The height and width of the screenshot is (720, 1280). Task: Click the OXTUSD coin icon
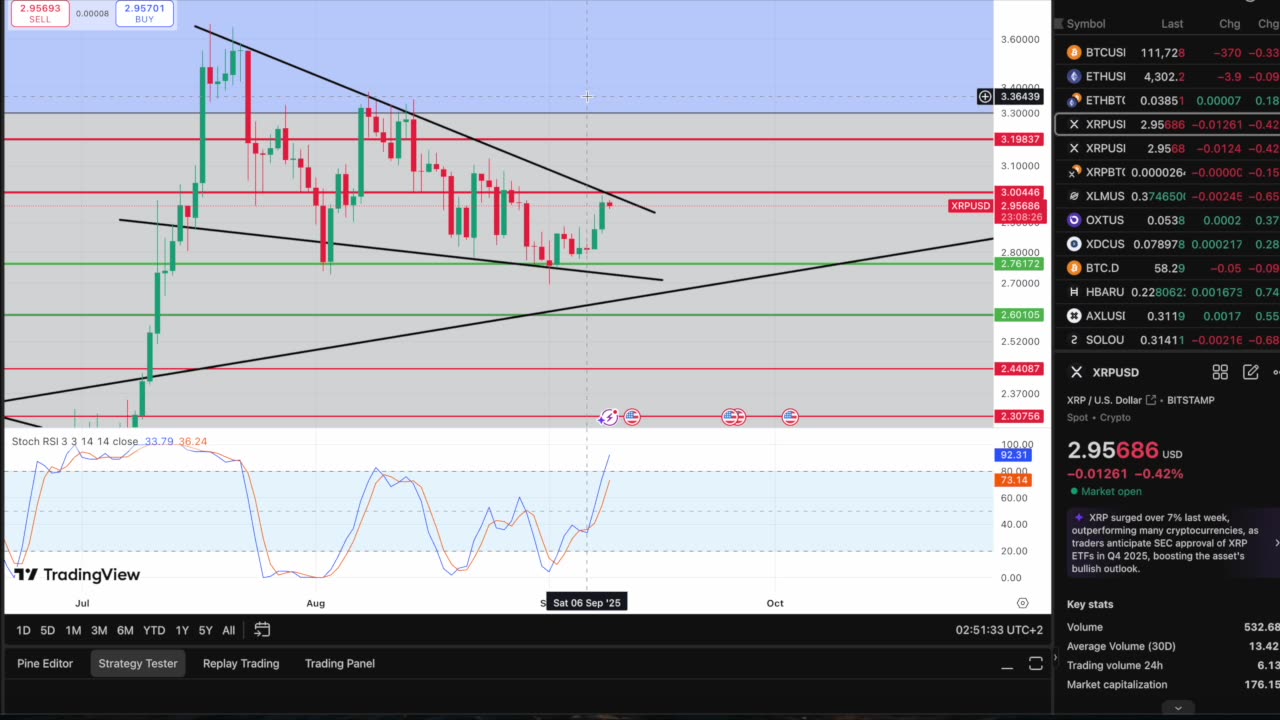[x=1074, y=220]
